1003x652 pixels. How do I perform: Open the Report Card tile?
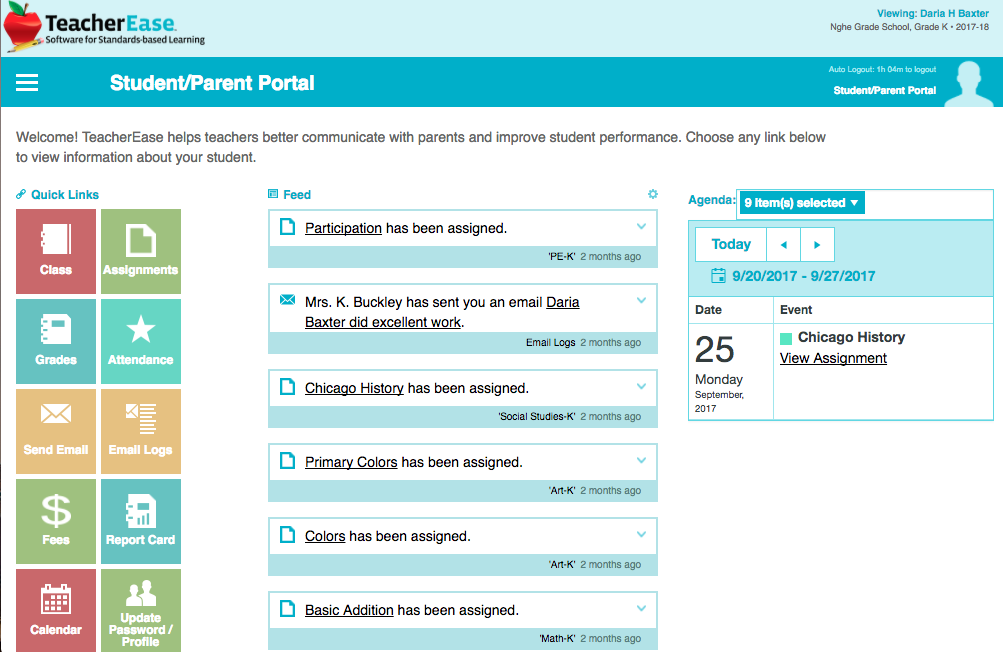(x=141, y=521)
